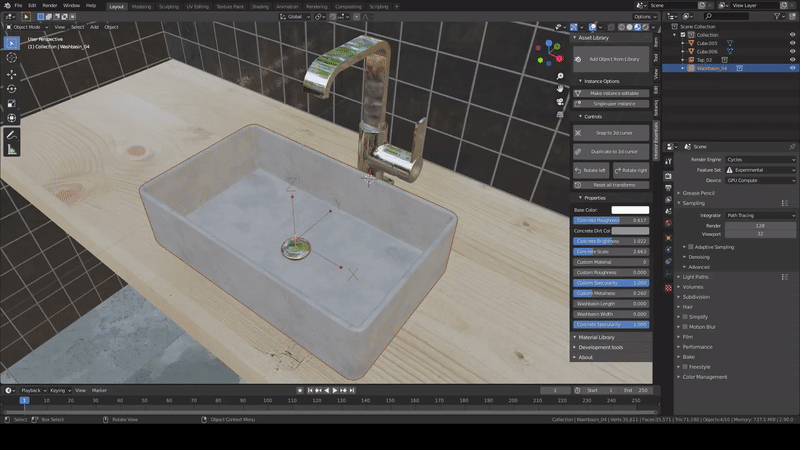Open the Device GPU Compute dropdown
800x450 pixels.
point(760,181)
